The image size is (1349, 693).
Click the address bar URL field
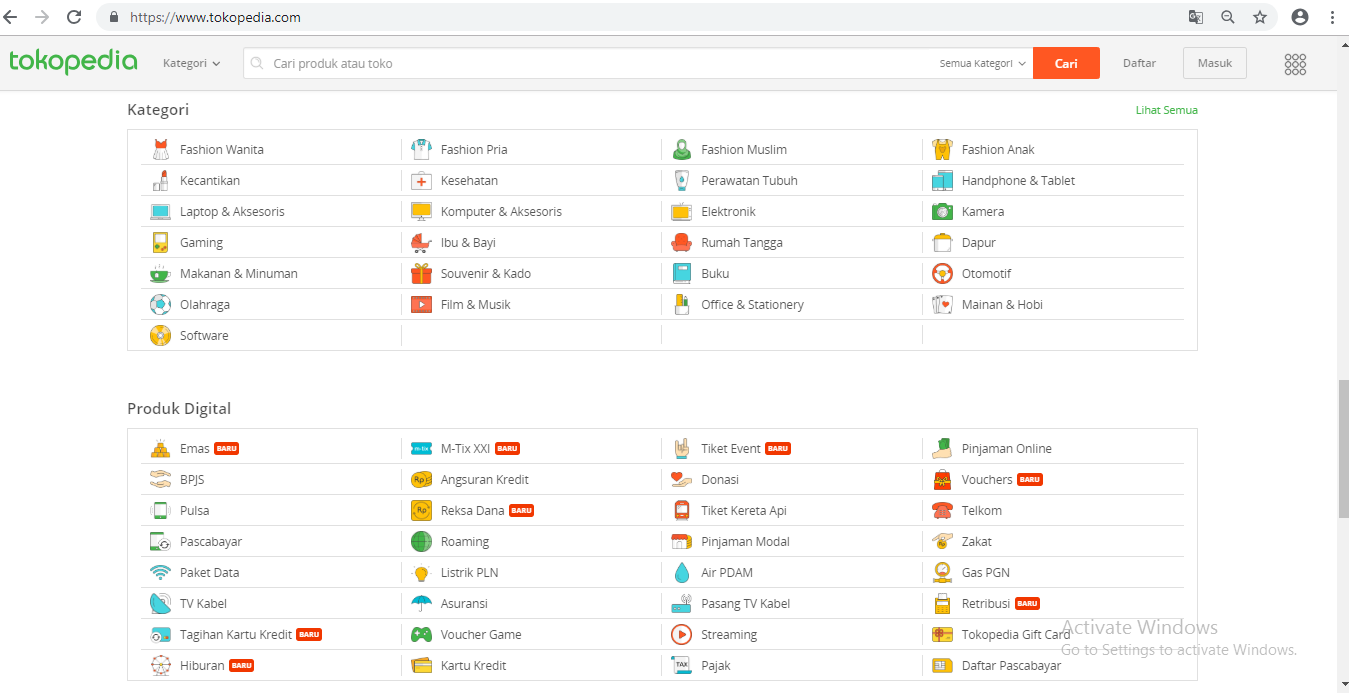[640, 17]
